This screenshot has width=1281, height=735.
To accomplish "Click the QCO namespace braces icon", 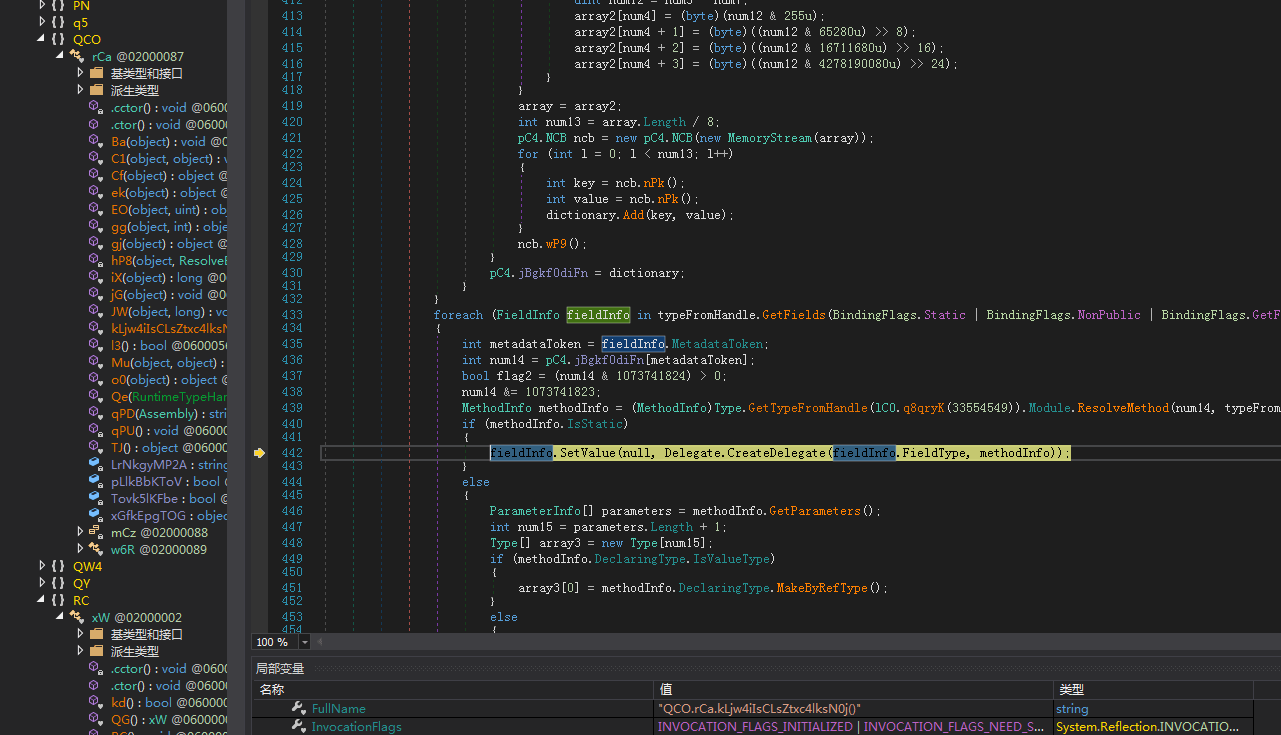I will [58, 40].
